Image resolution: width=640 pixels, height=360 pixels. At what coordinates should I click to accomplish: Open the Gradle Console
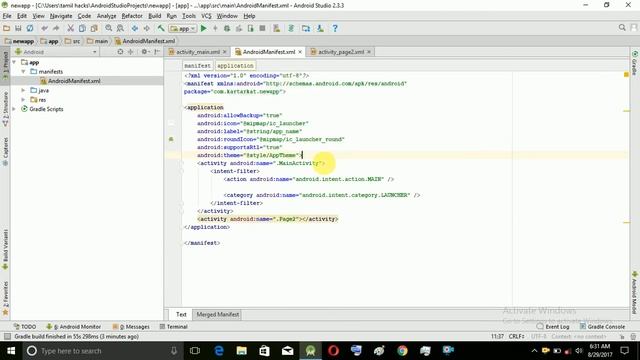point(602,327)
